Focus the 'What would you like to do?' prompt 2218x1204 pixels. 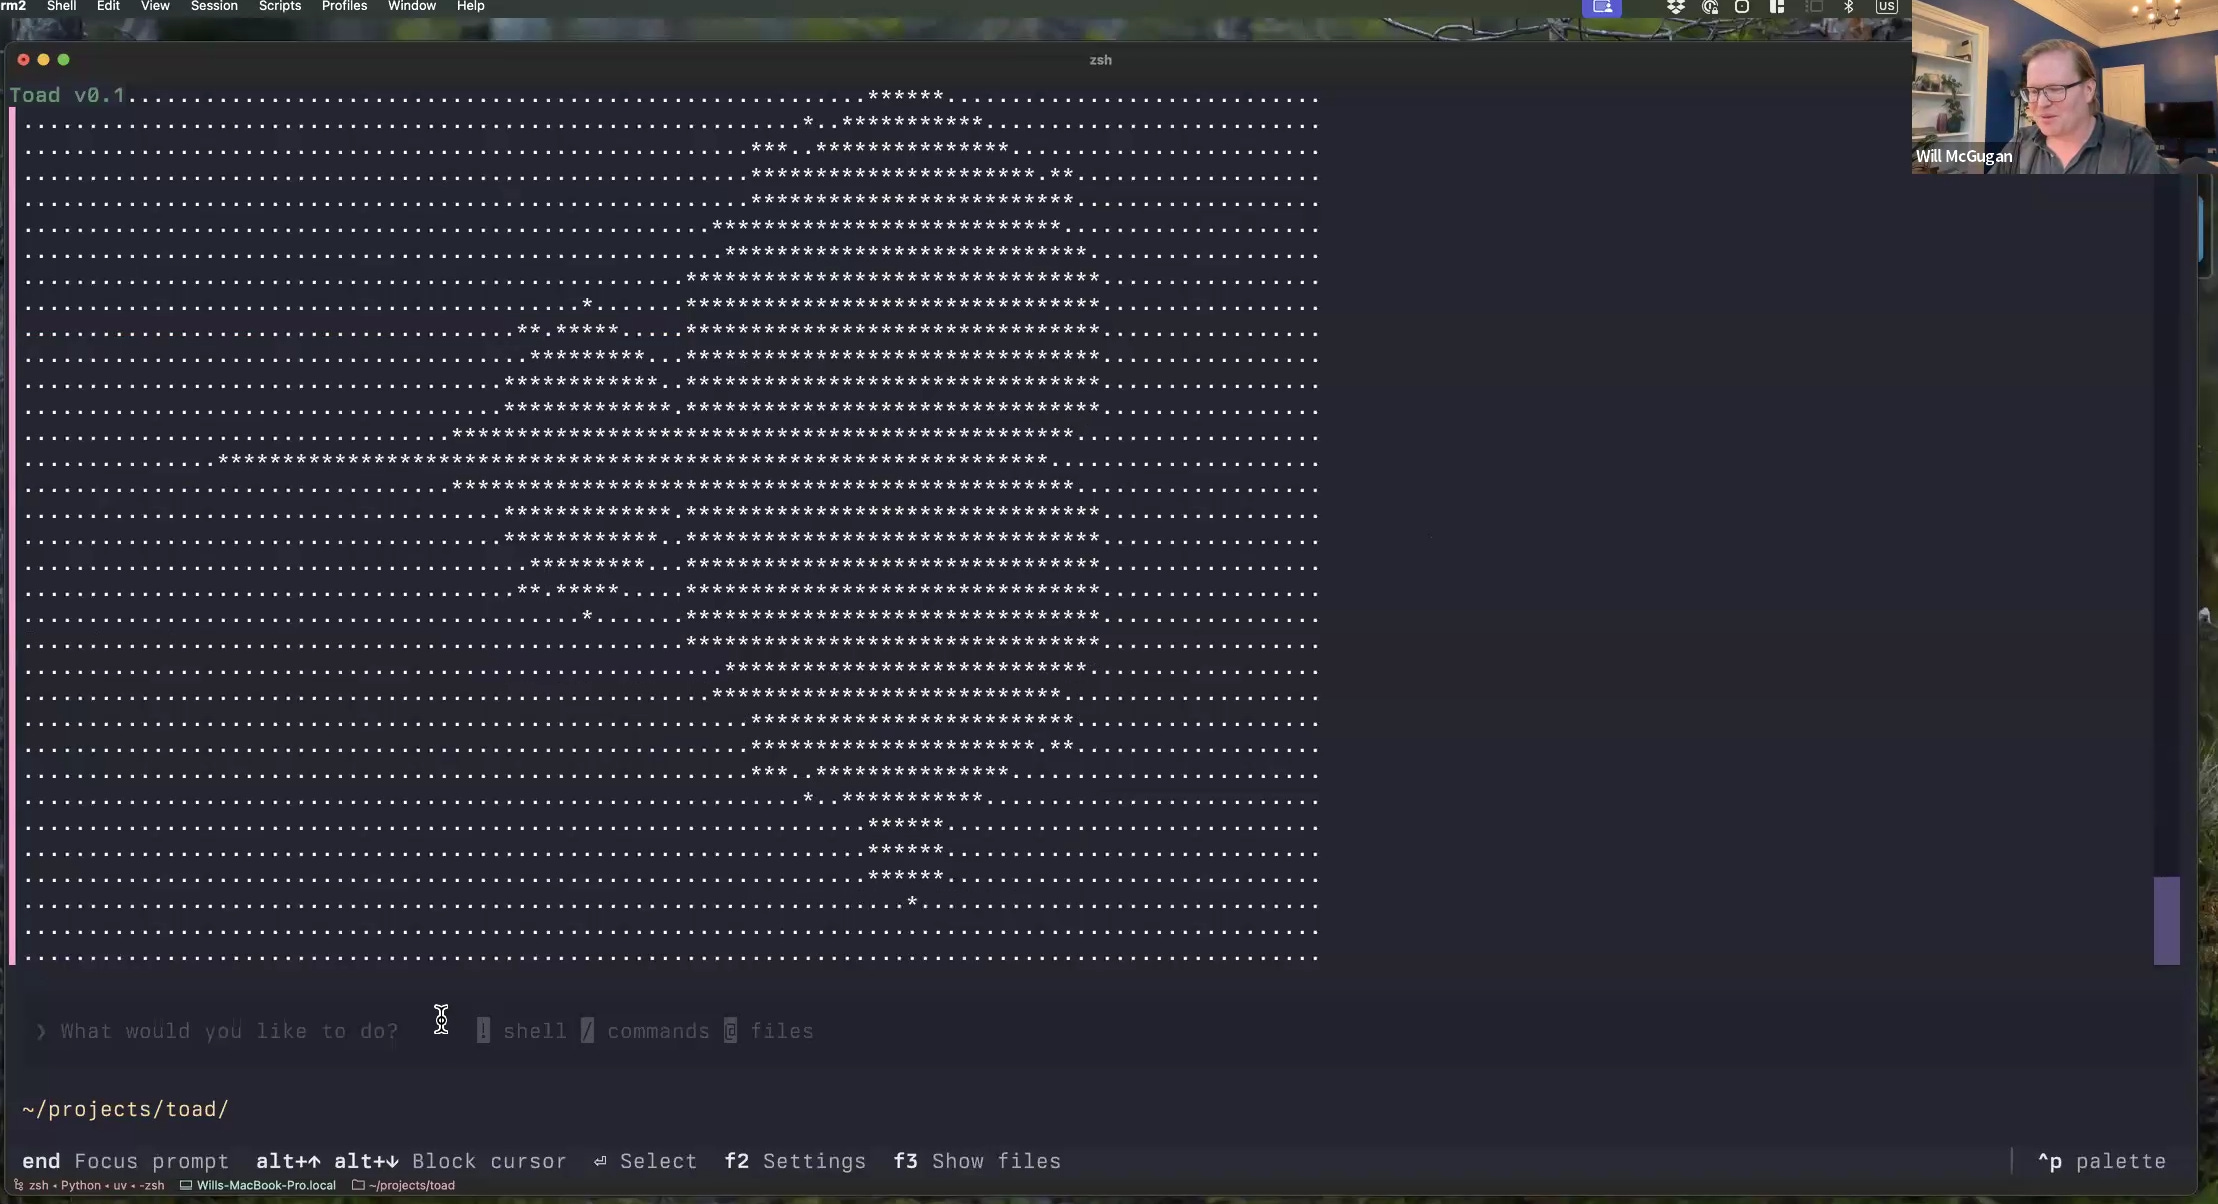pos(229,1031)
